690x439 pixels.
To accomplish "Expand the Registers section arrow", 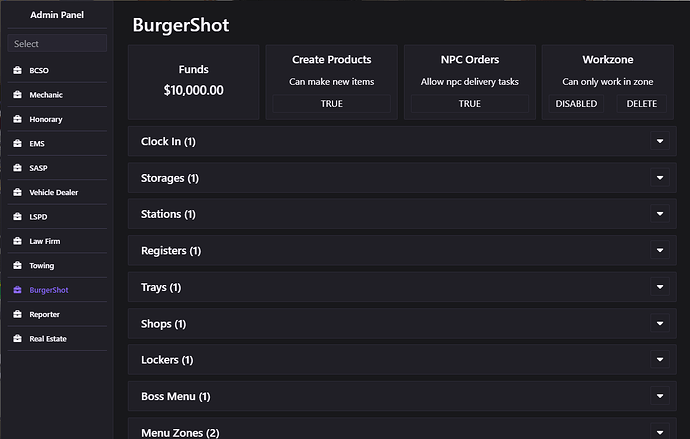I will coord(659,250).
